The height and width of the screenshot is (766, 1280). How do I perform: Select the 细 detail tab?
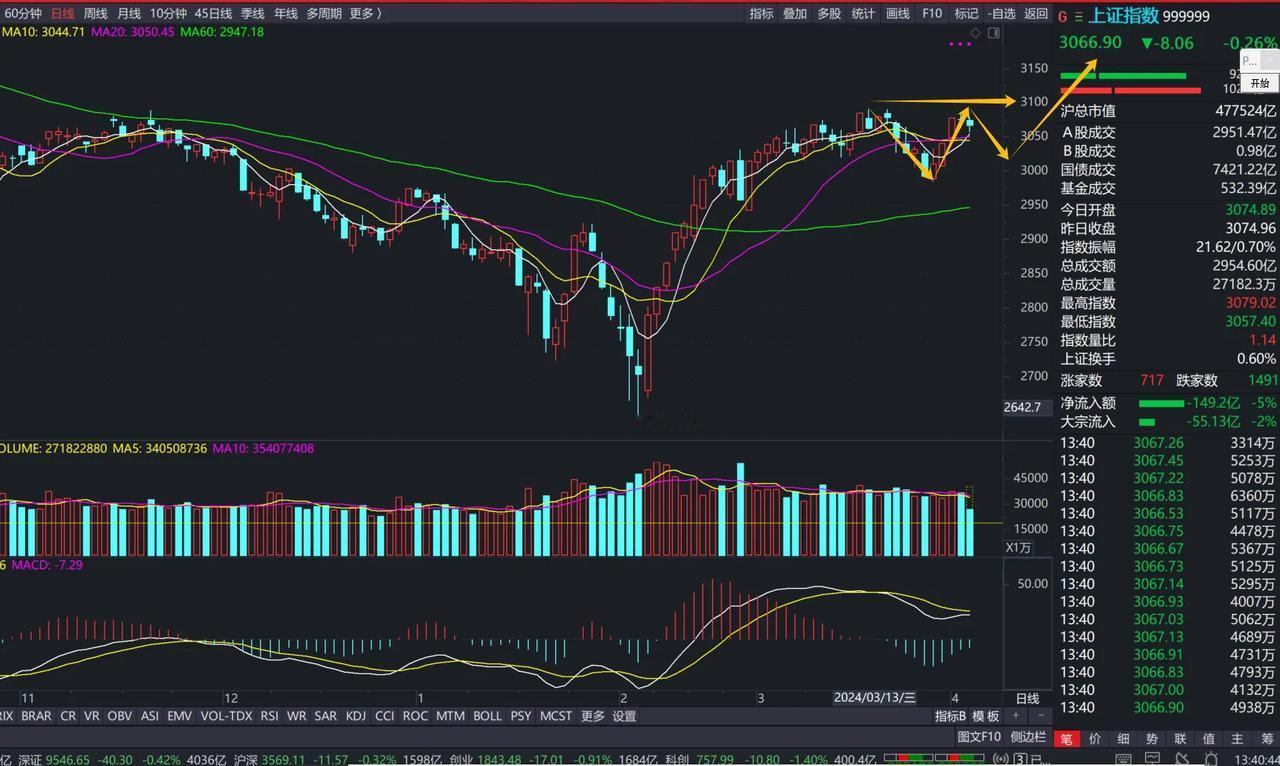[x=1123, y=739]
